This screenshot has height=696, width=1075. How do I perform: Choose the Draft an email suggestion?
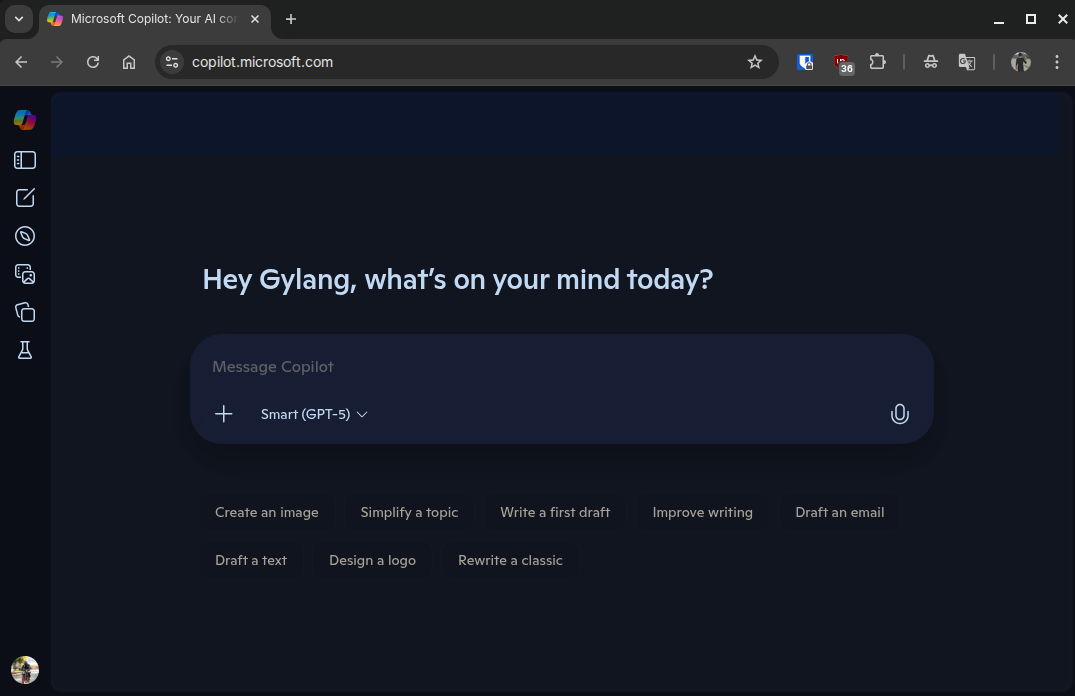coord(839,512)
